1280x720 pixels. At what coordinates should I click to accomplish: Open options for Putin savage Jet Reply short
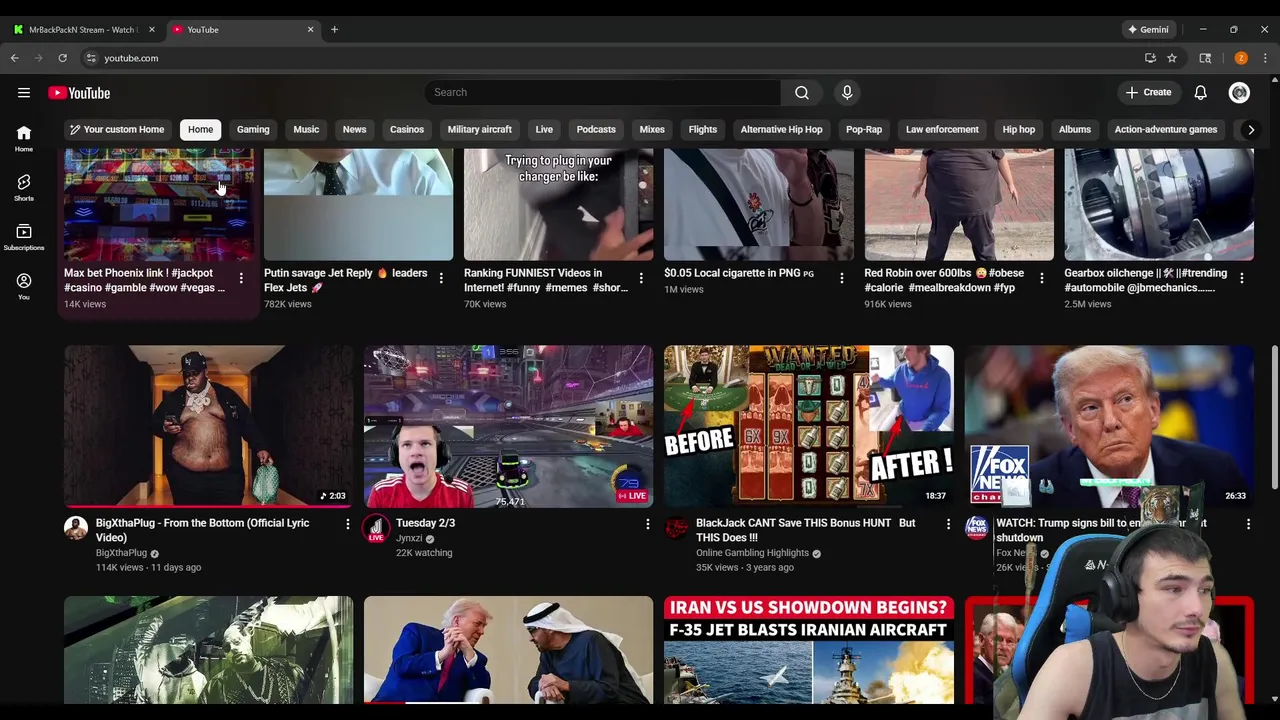441,279
